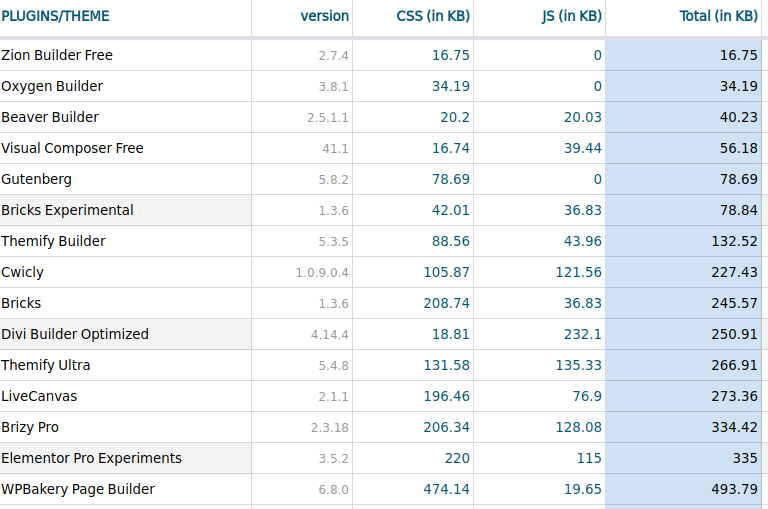Click version 5.8.2 of Gutenberg
The height and width of the screenshot is (509, 768).
pos(334,180)
